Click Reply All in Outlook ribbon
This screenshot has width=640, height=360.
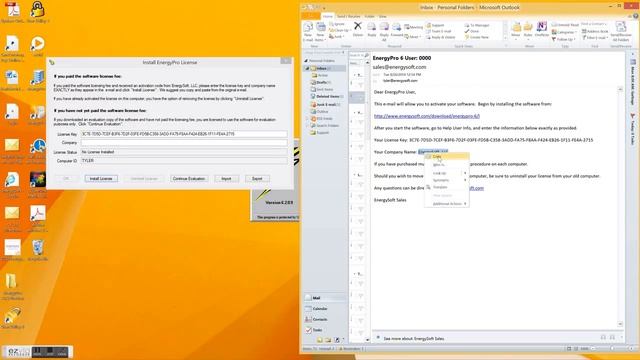coord(384,32)
